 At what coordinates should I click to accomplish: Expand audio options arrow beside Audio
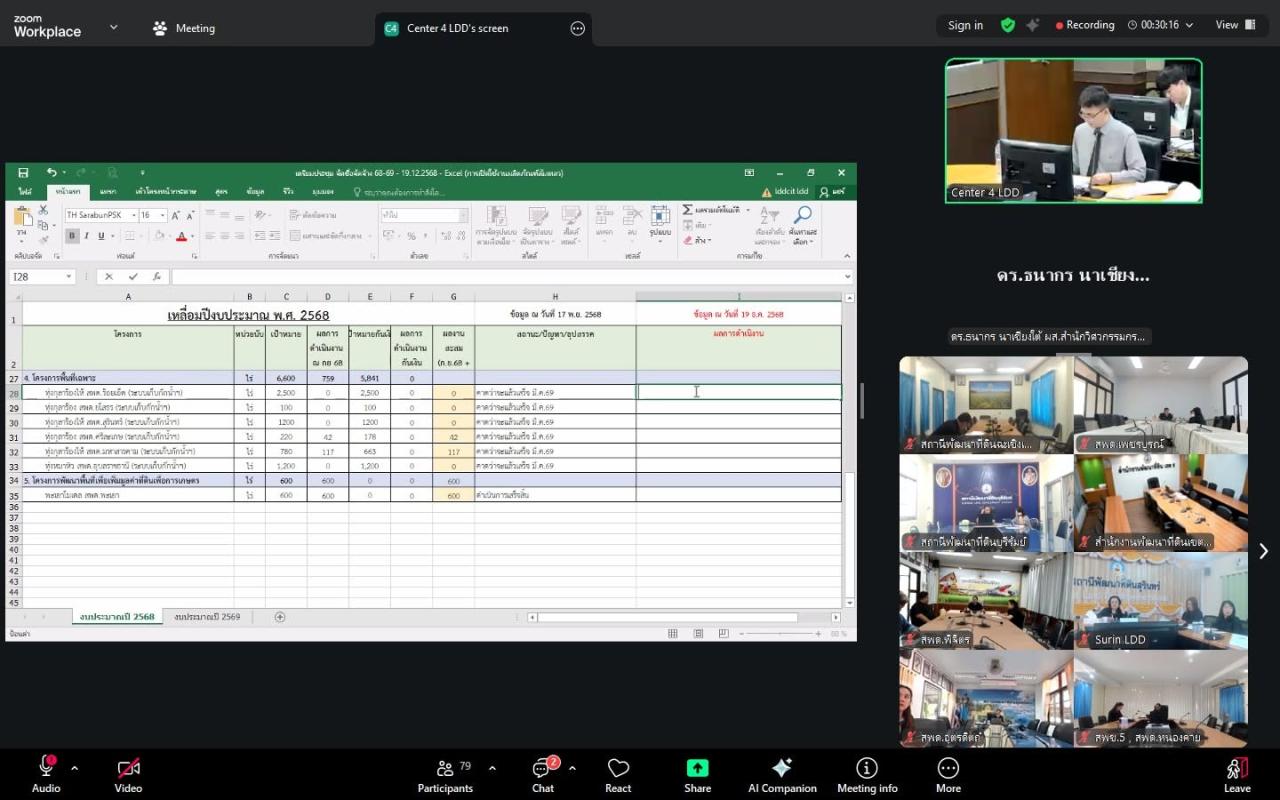click(74, 768)
